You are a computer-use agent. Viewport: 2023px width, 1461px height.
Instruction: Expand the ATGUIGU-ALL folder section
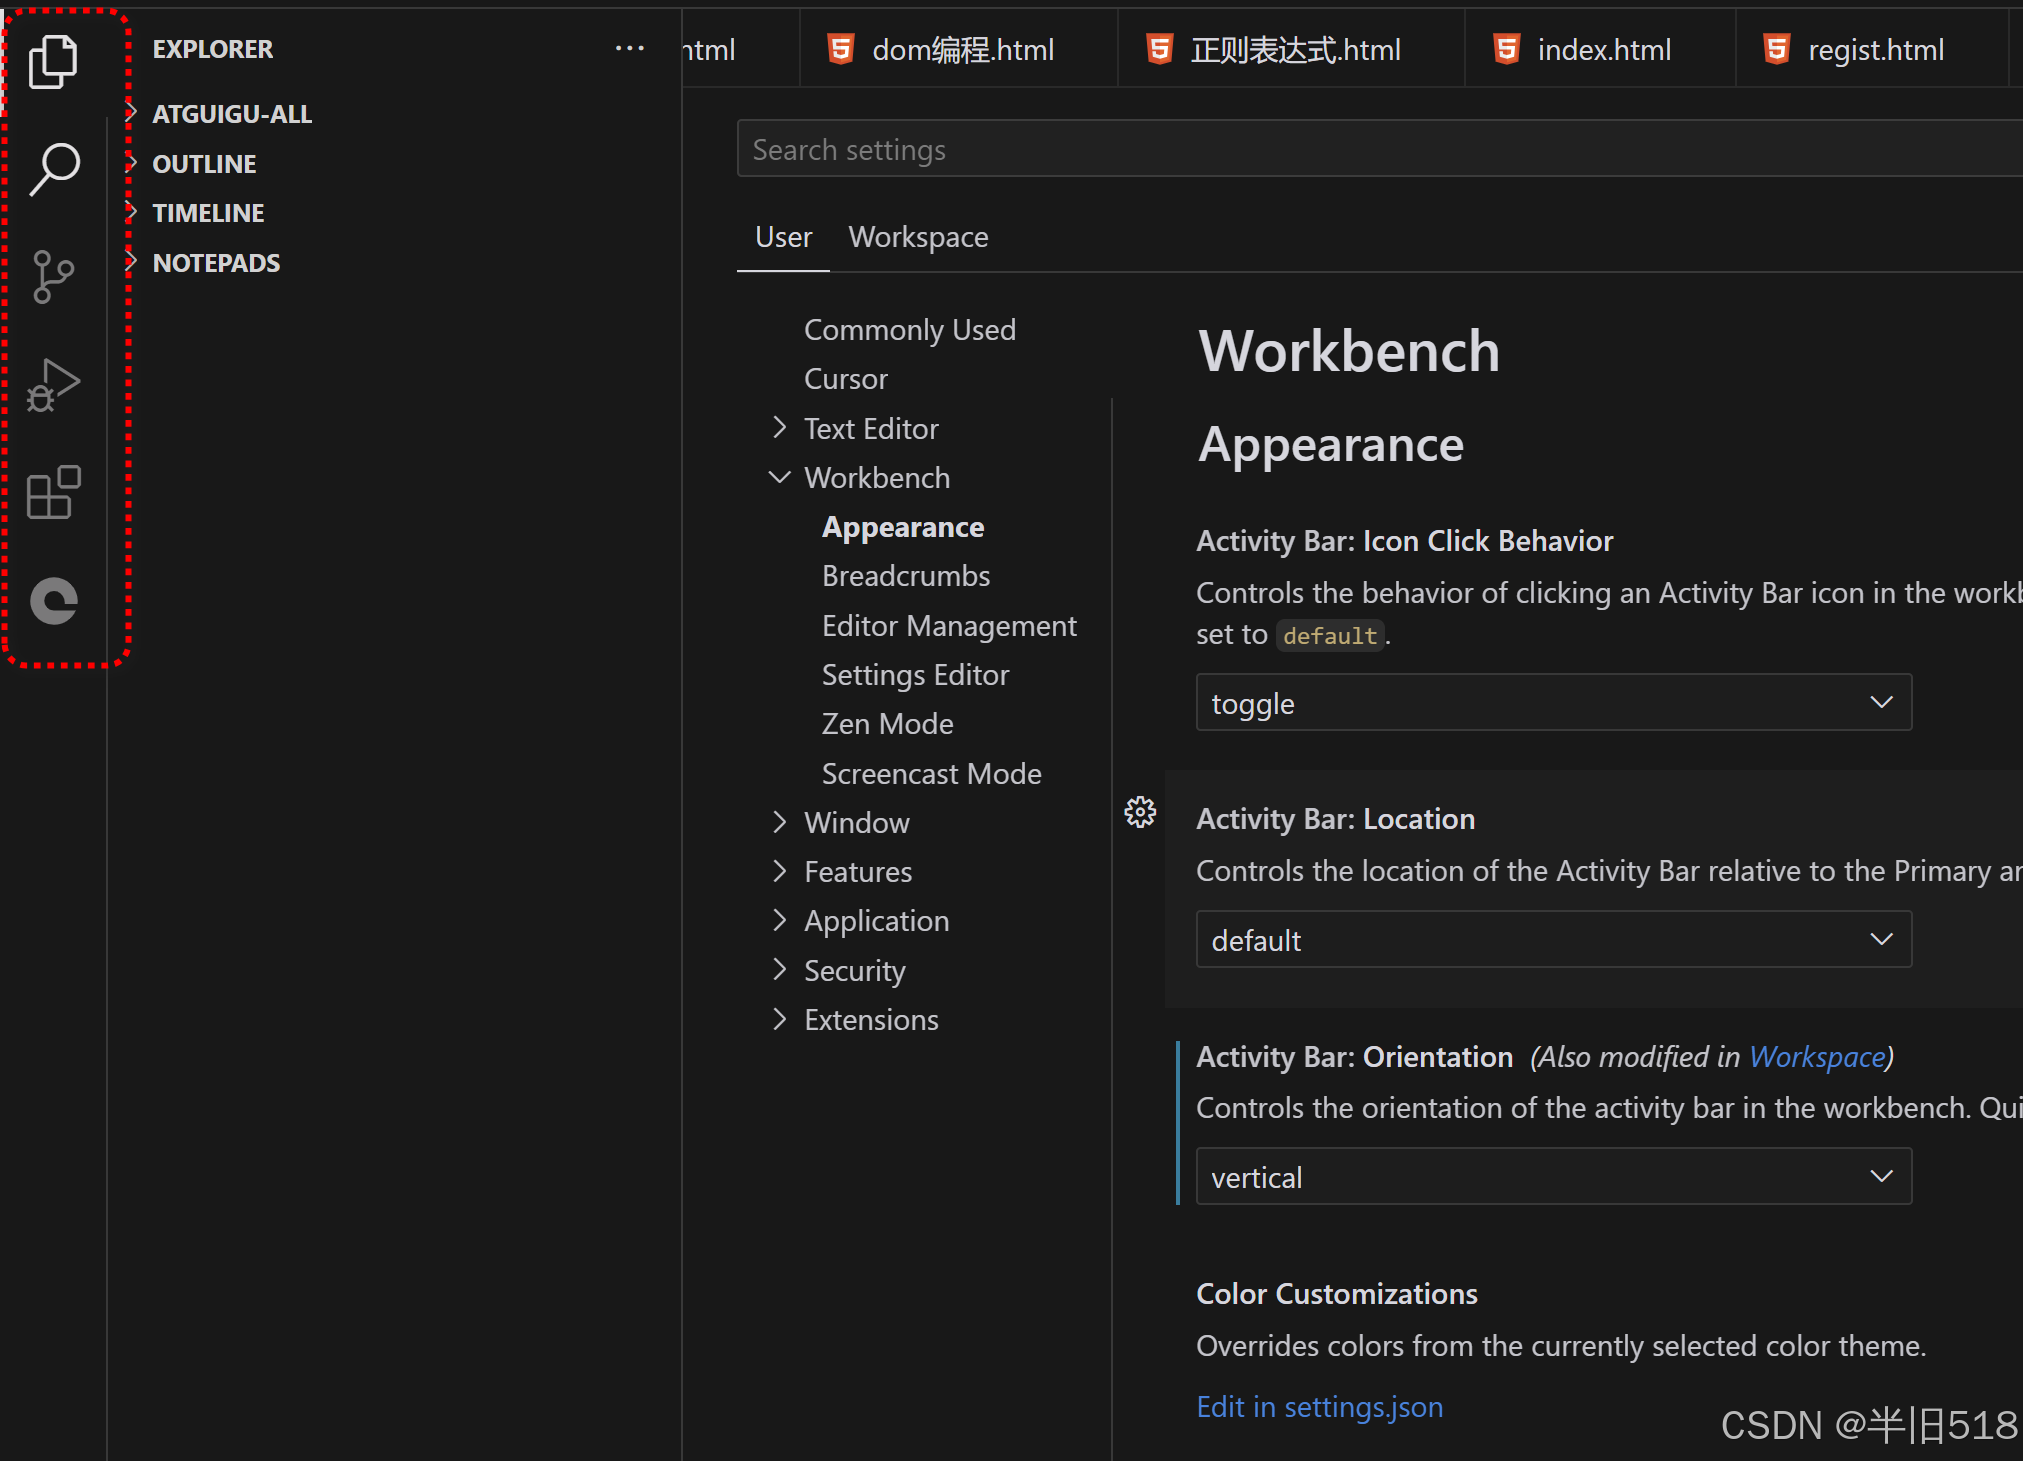coord(231,114)
